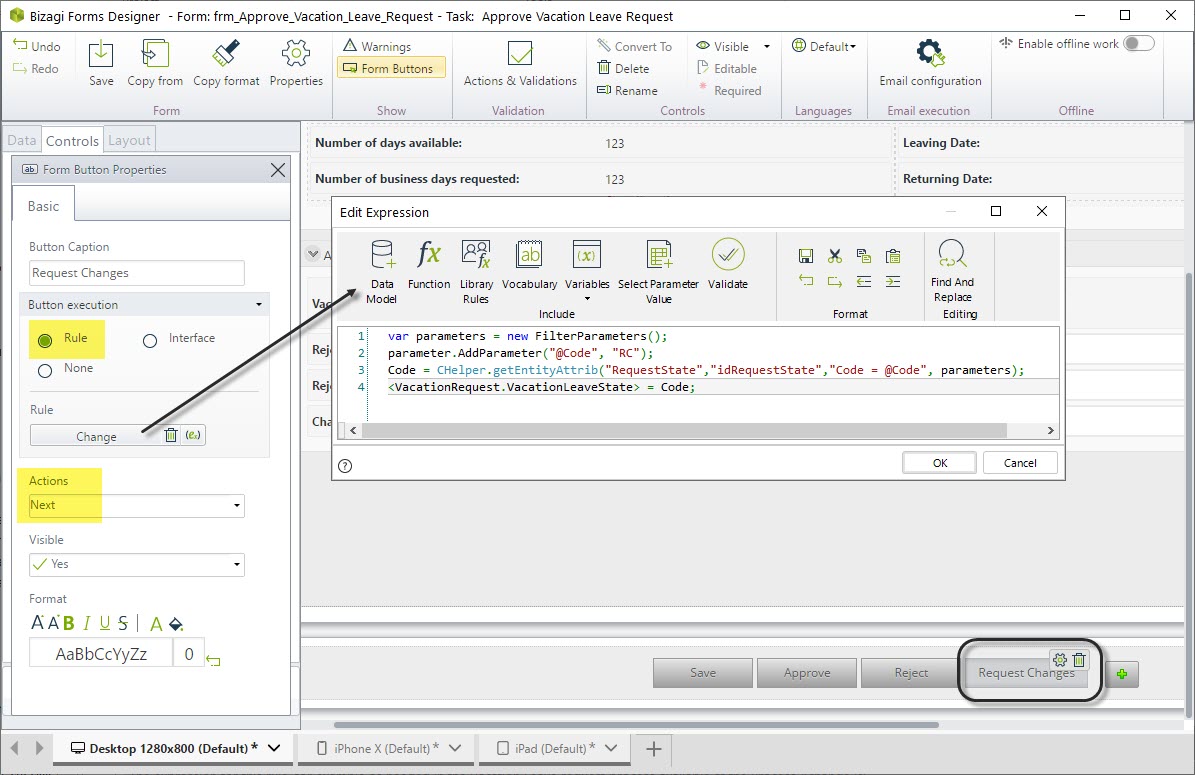1195x775 pixels.
Task: Select the Basic properties tab
Action: pyautogui.click(x=43, y=206)
